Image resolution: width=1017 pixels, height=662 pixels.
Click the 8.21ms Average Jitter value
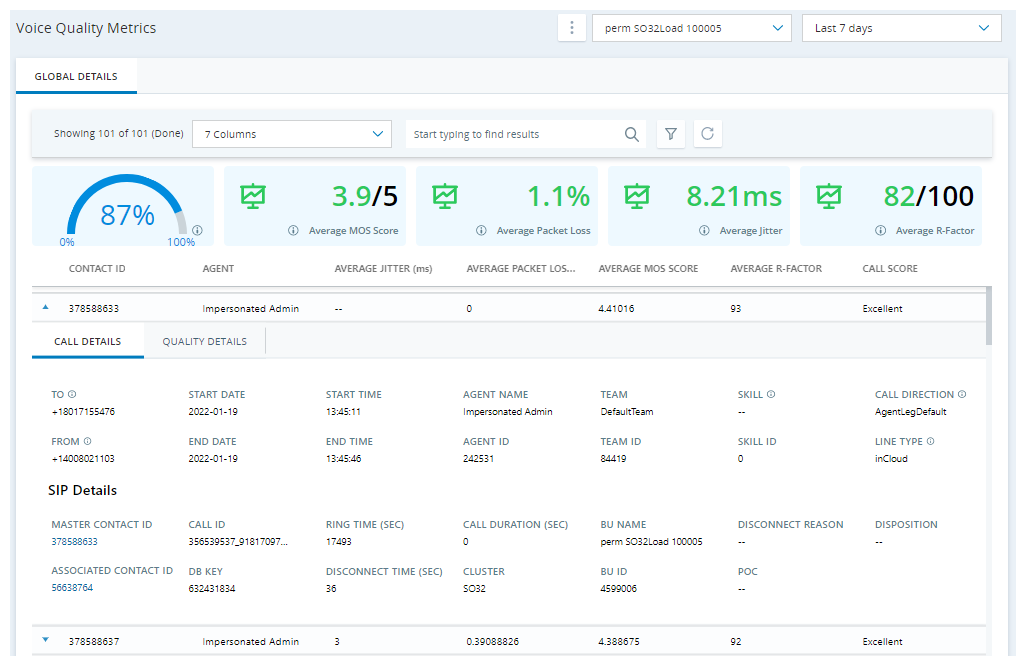[734, 196]
